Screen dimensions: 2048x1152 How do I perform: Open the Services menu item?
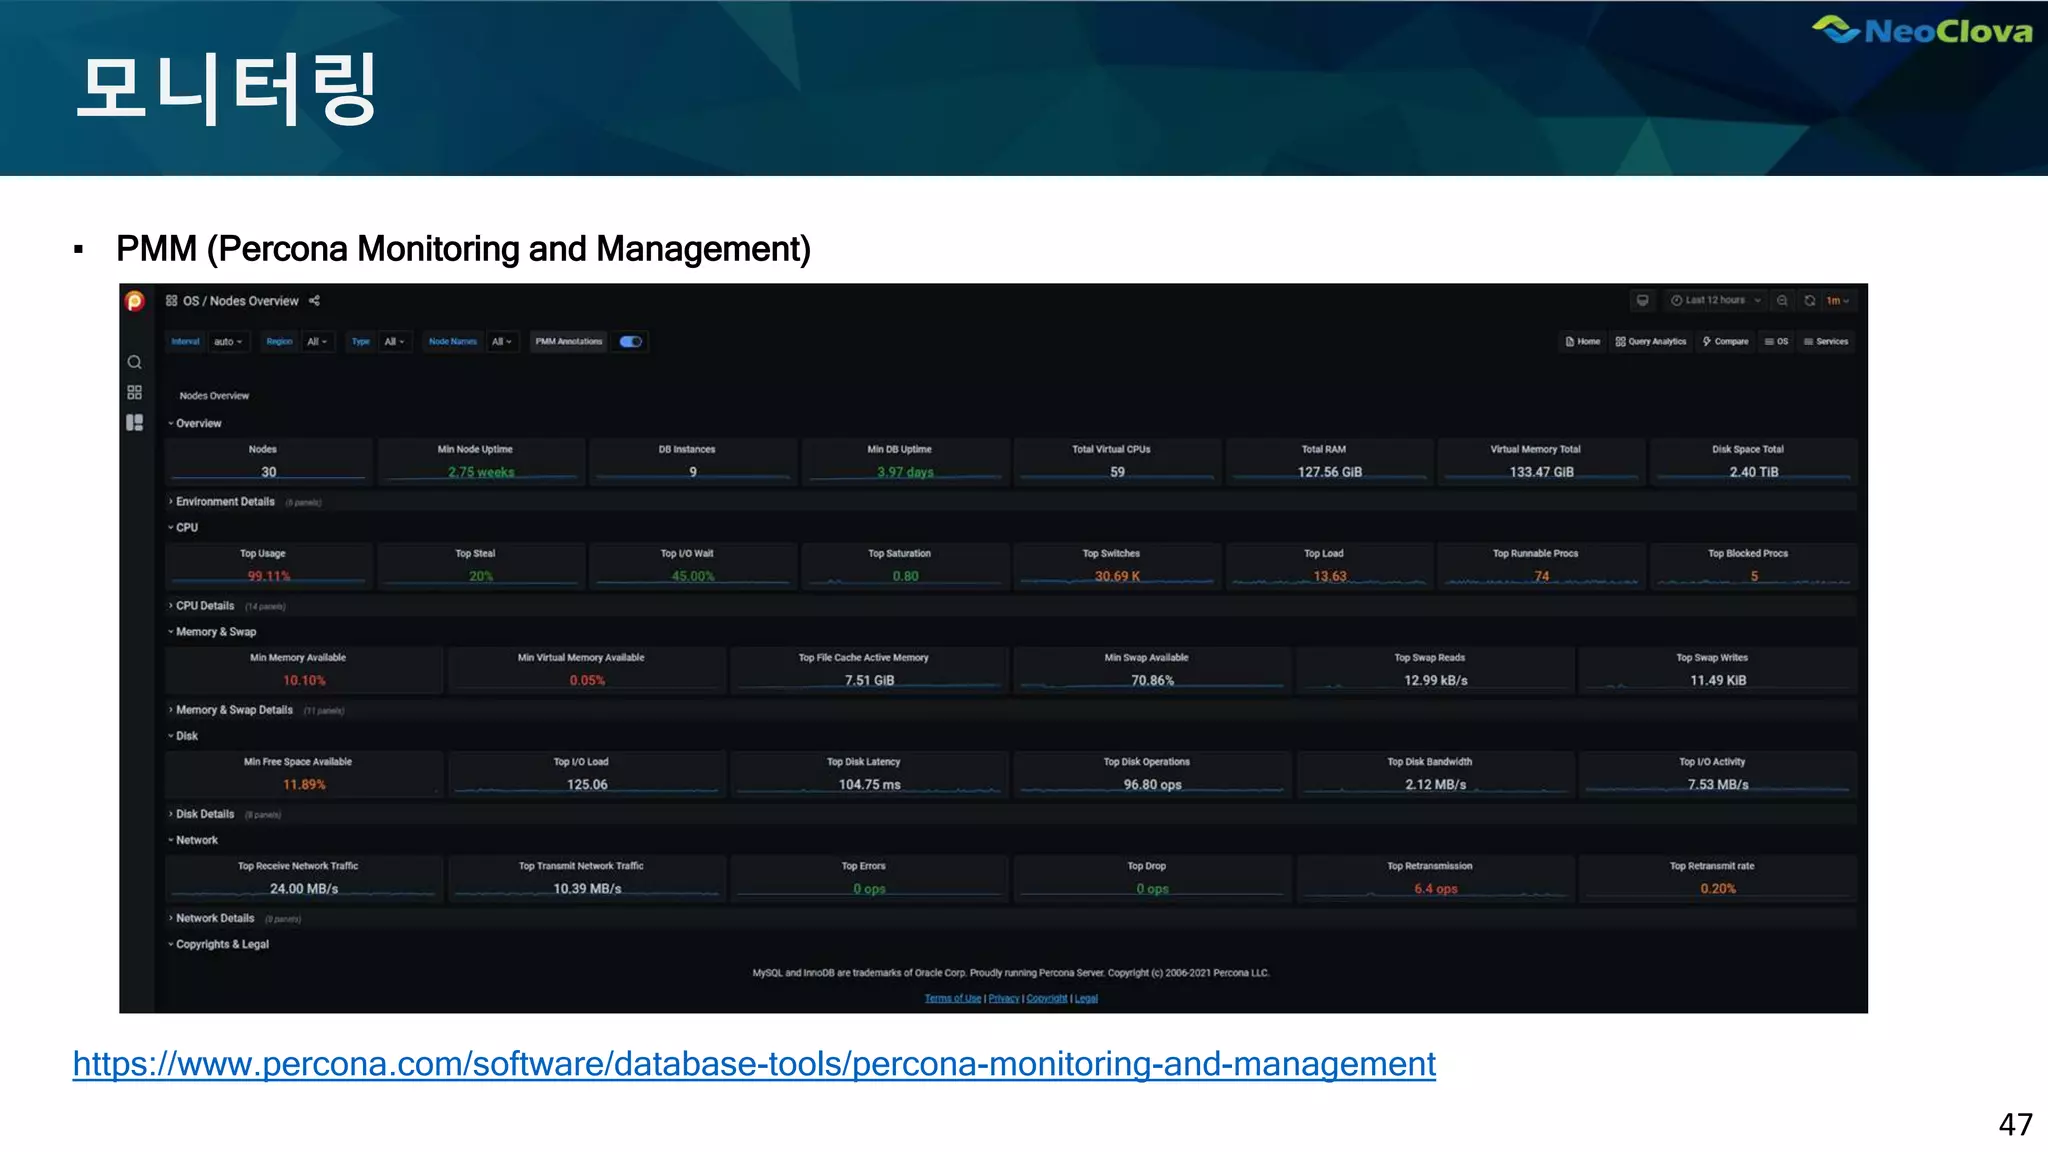(x=1826, y=342)
